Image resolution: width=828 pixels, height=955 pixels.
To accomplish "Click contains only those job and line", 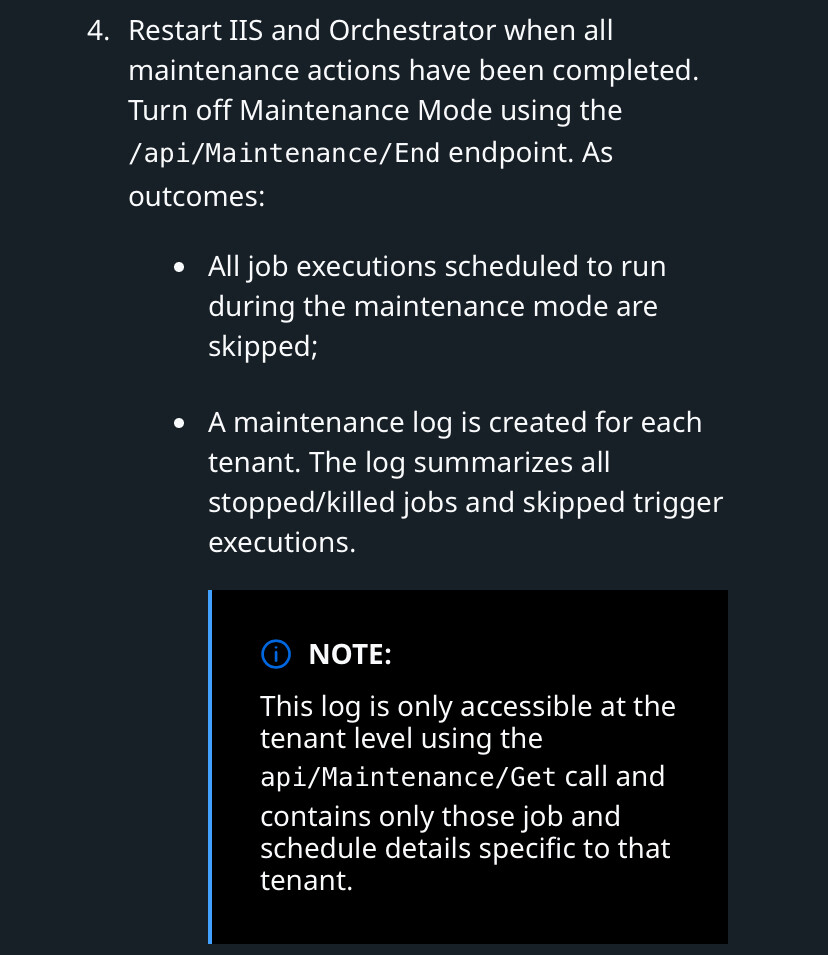I will pos(440,816).
